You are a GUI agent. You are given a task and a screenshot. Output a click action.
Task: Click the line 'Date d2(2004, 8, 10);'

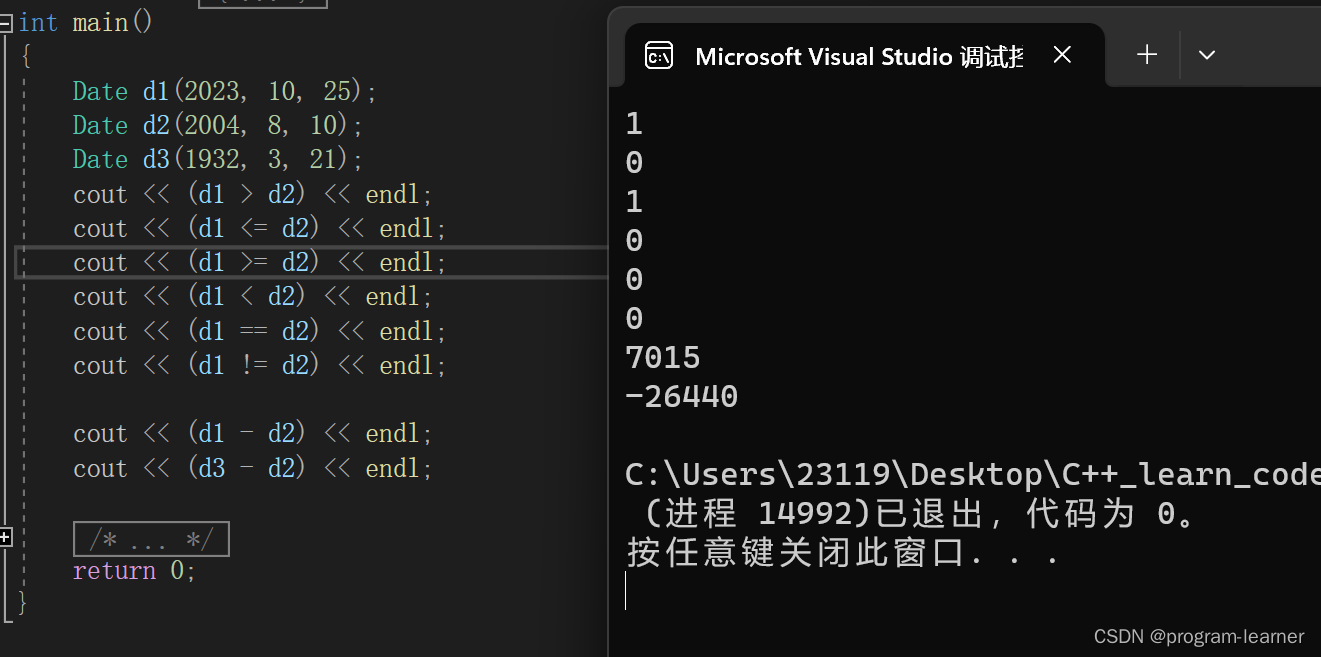218,125
